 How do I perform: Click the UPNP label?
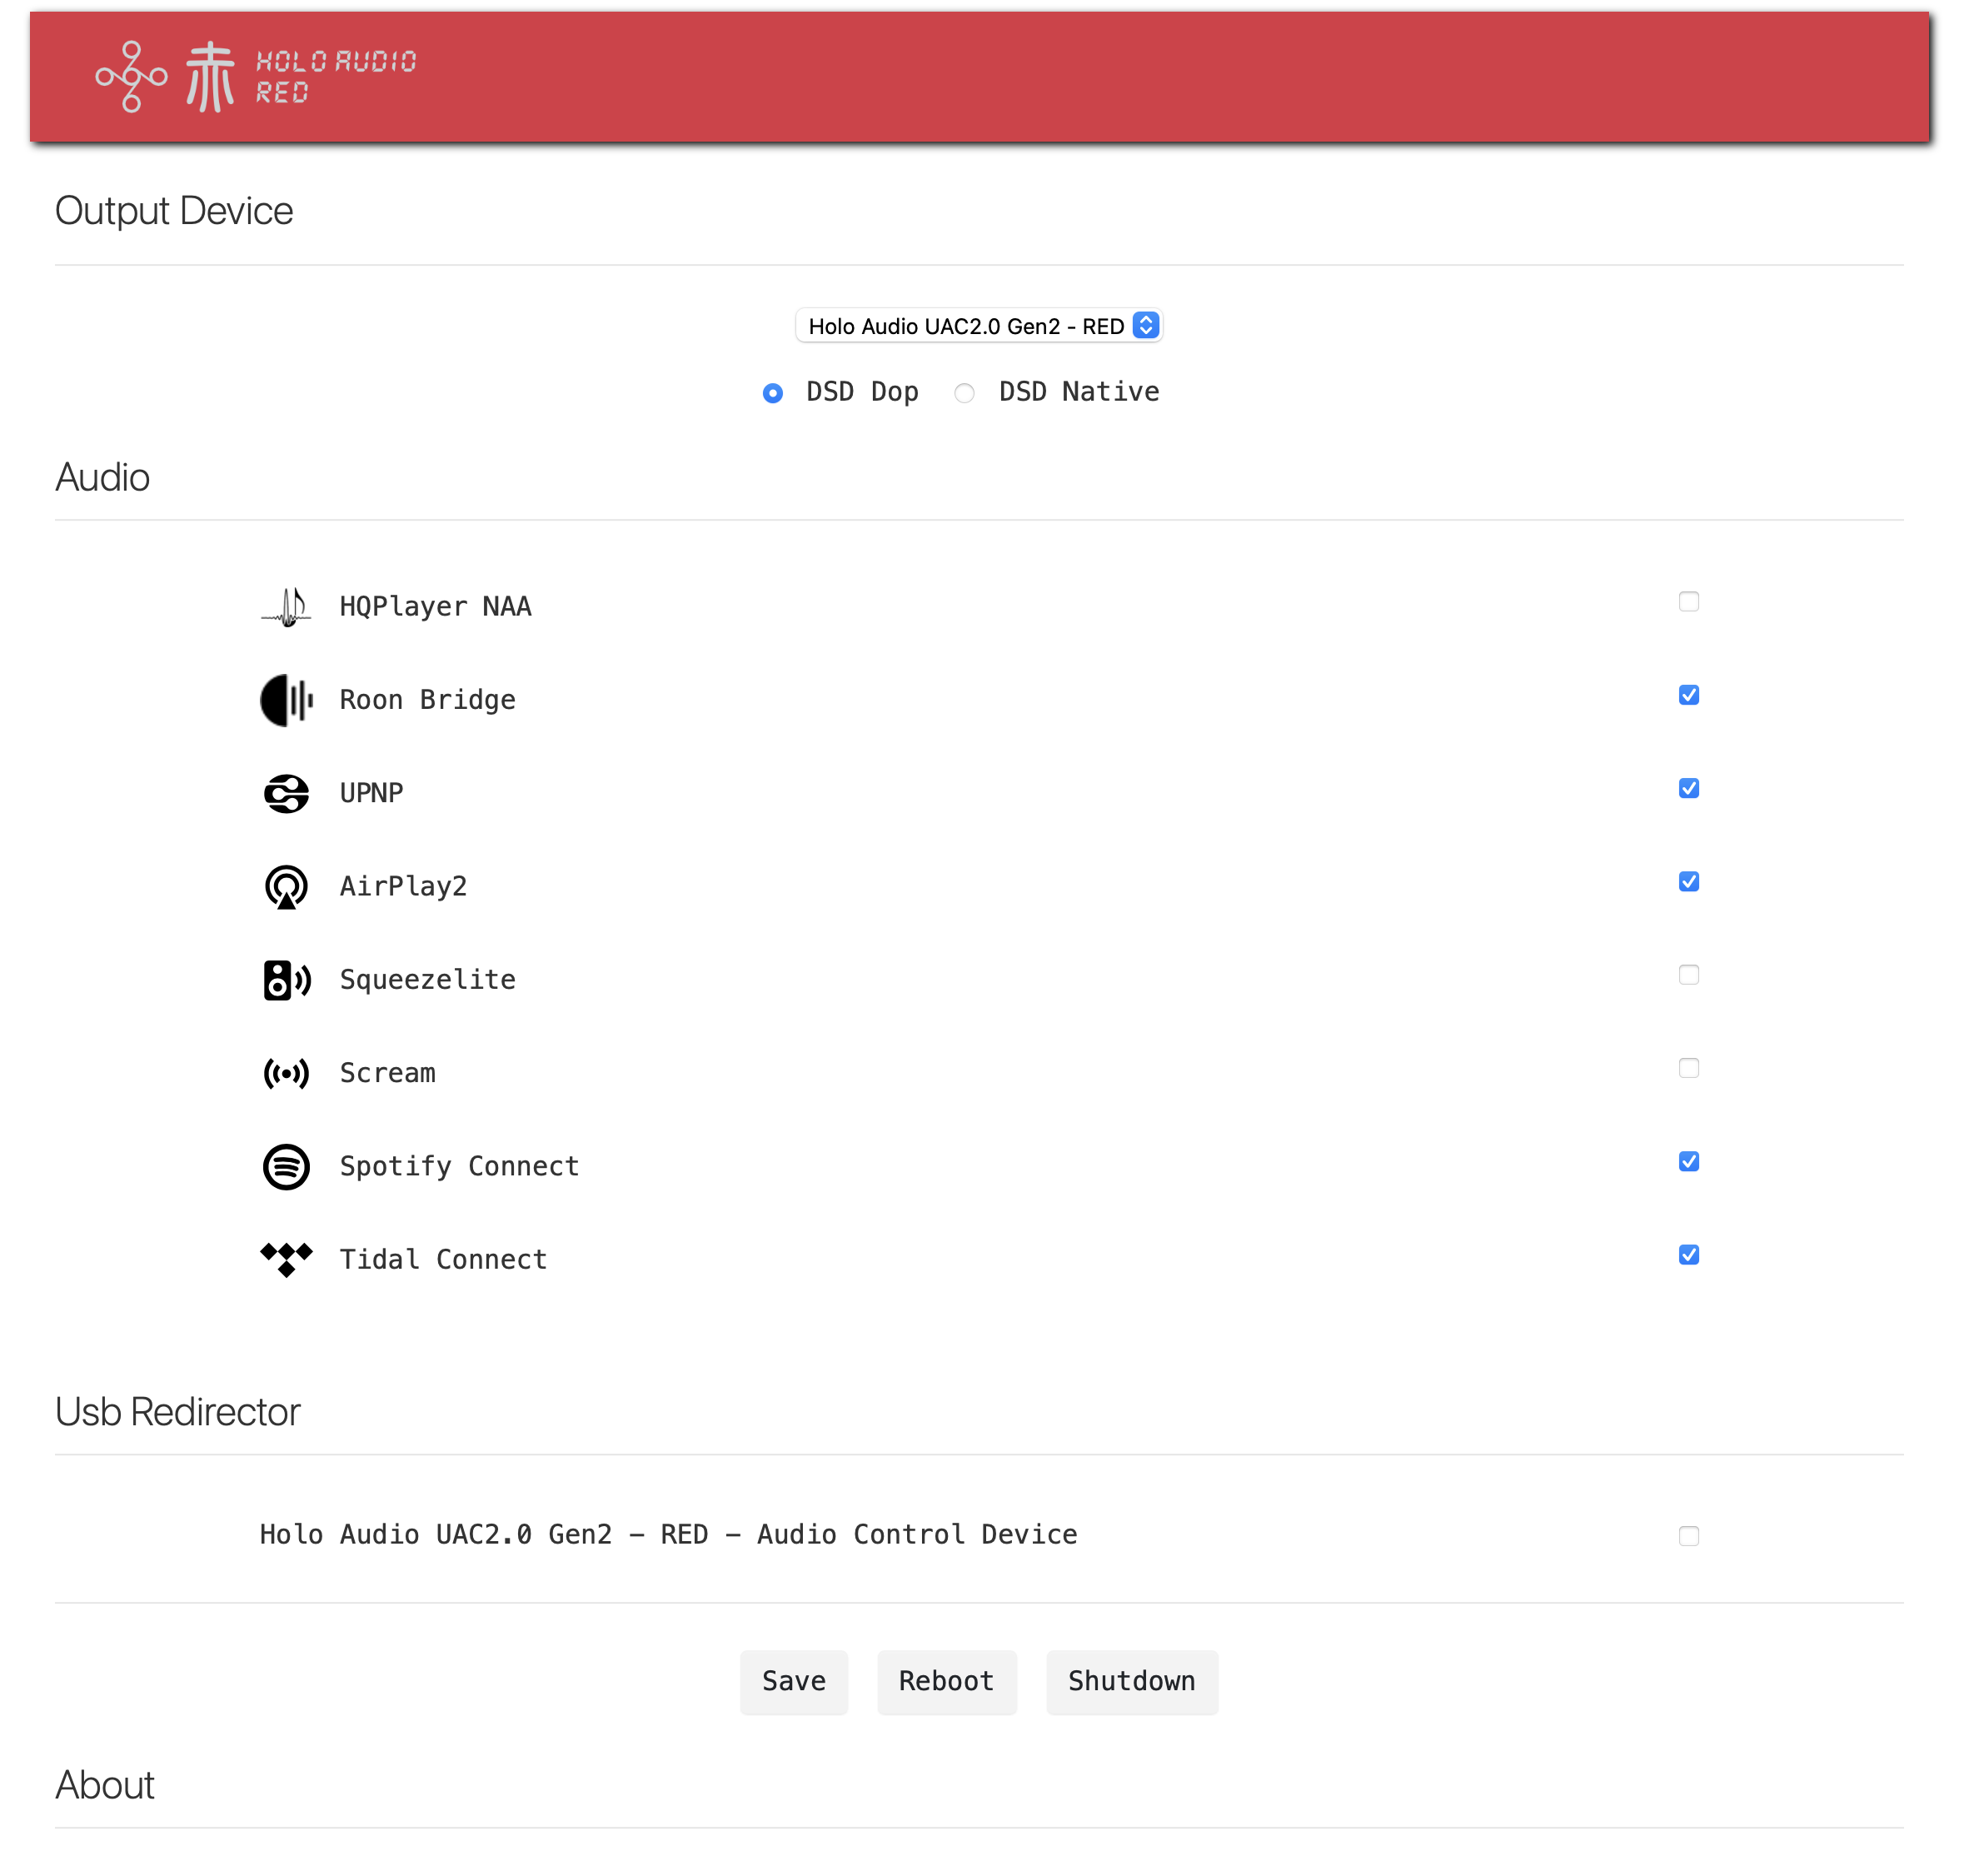point(372,793)
